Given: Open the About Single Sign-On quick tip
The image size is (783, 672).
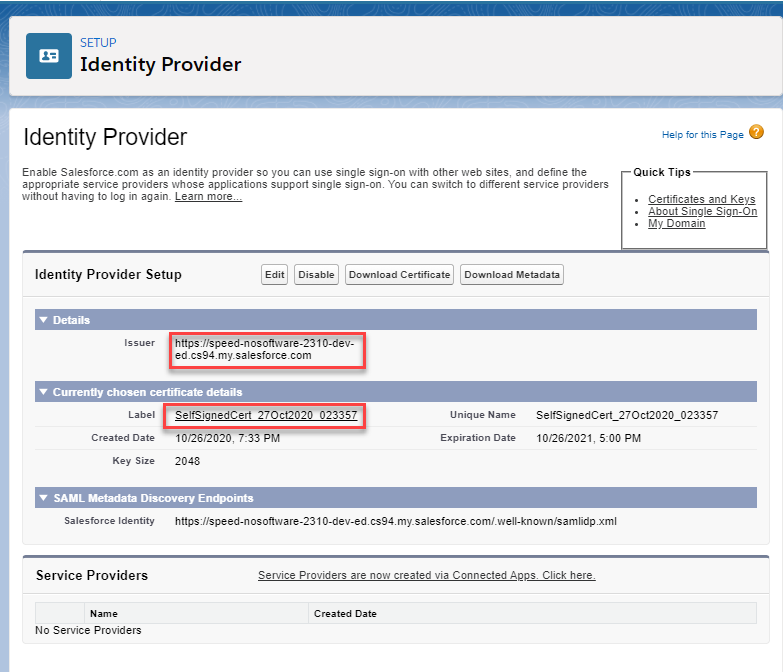Looking at the screenshot, I should [x=703, y=211].
